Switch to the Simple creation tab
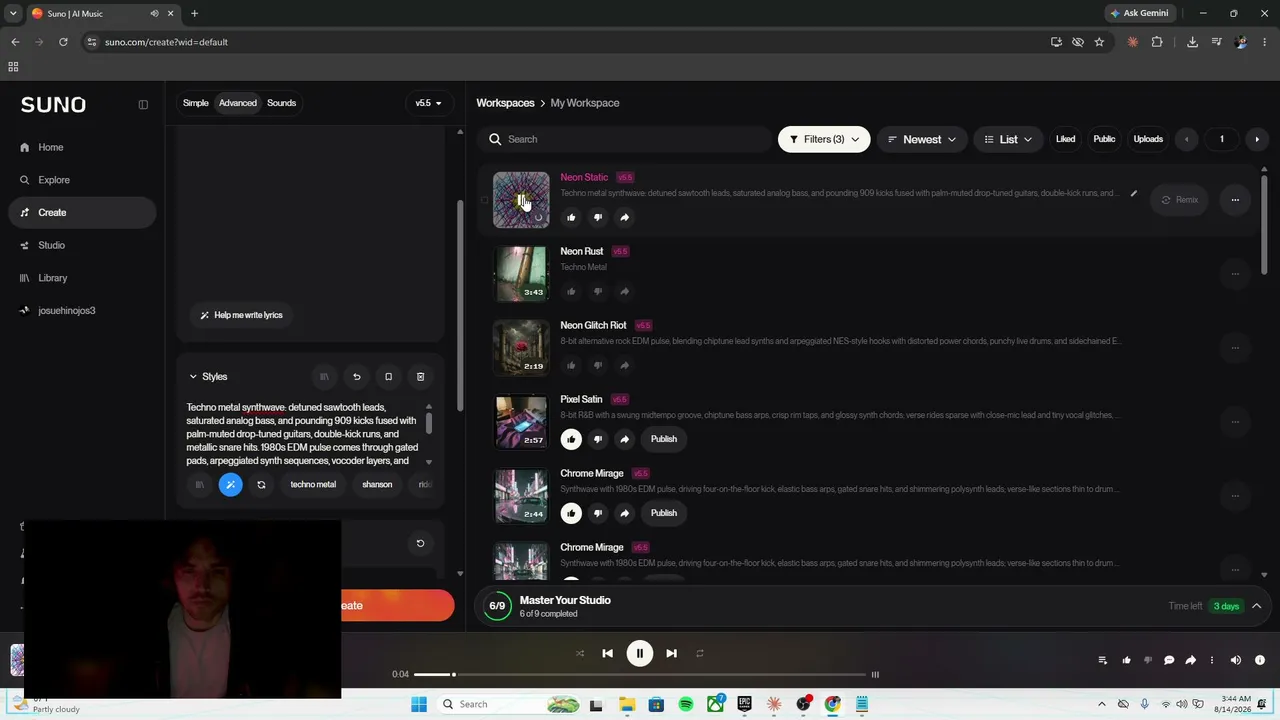 coord(196,103)
